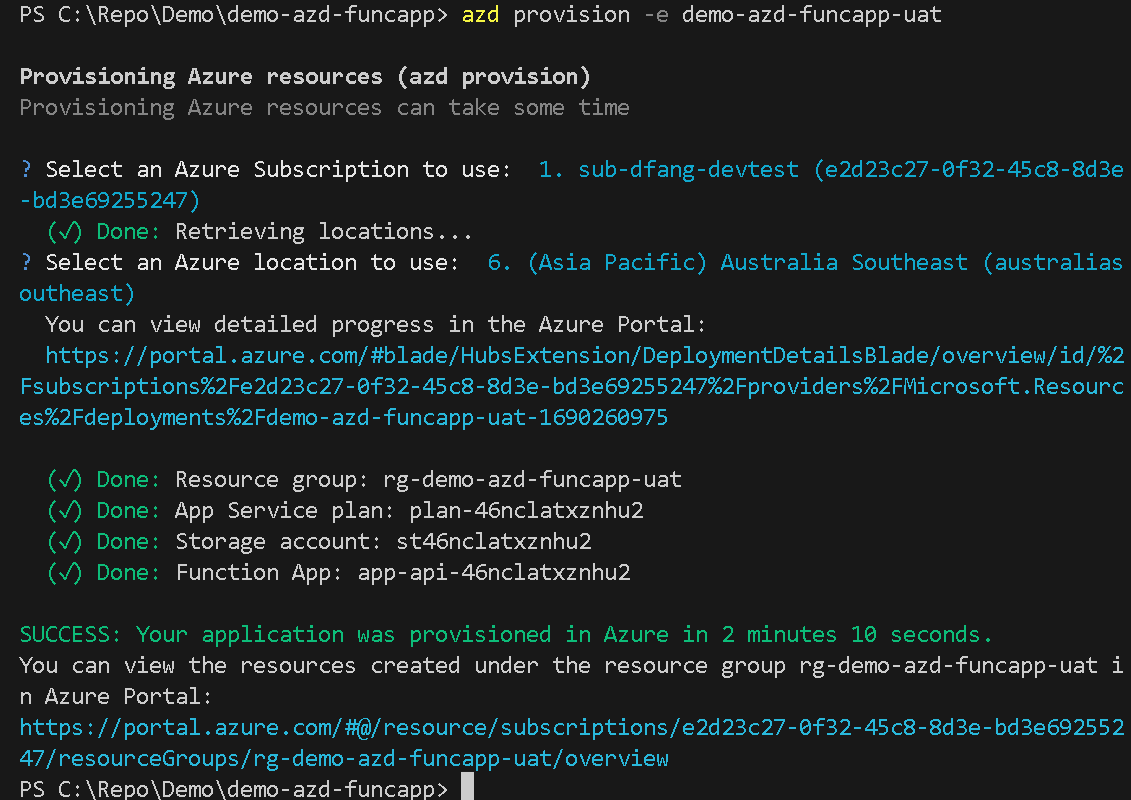Click the checkmark beside Resource group Done
The image size is (1131, 800).
(65, 480)
